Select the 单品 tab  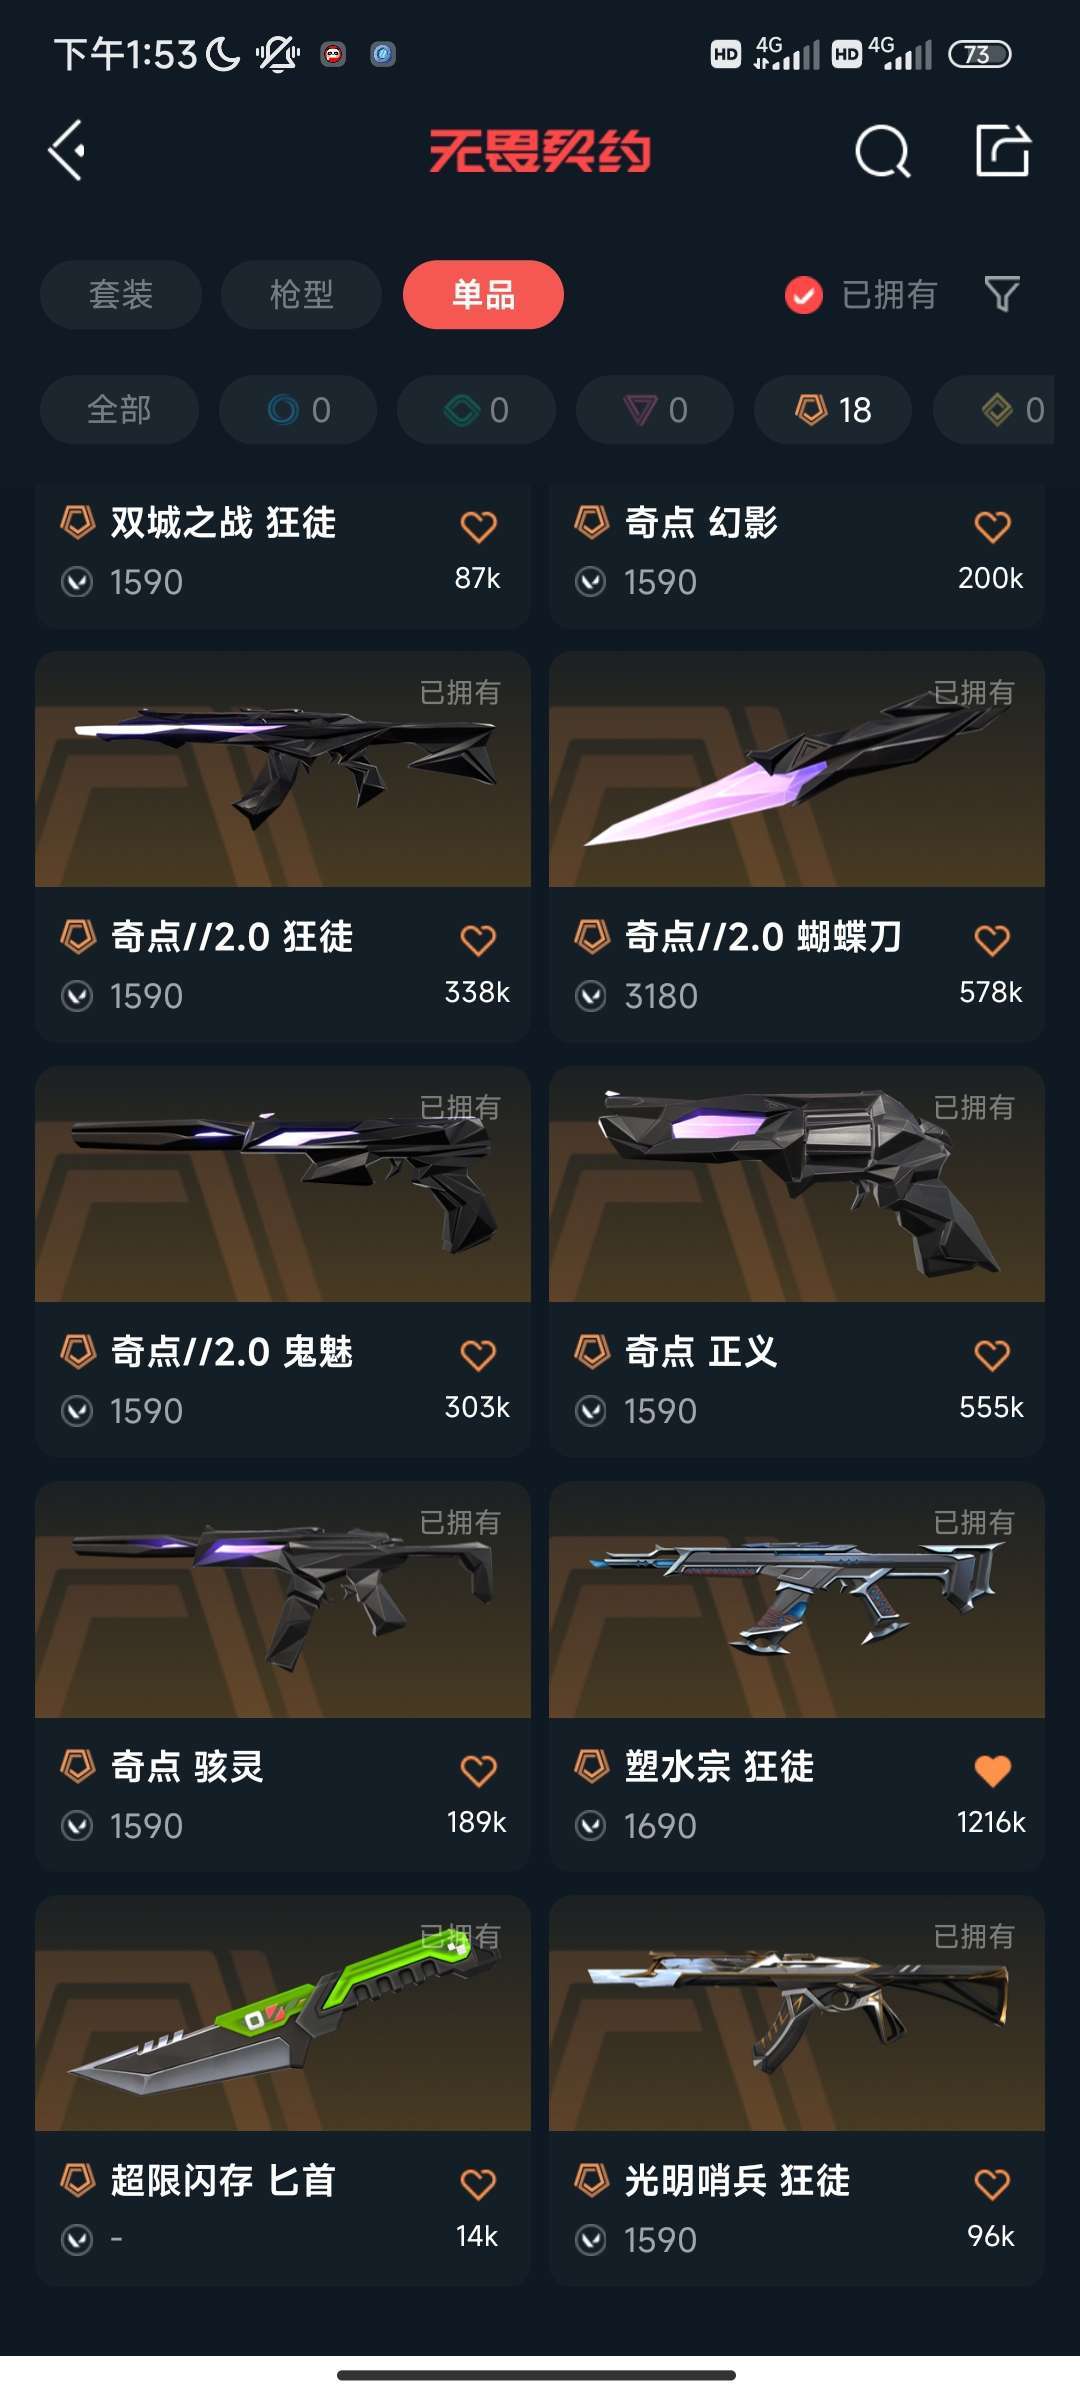[x=483, y=295]
